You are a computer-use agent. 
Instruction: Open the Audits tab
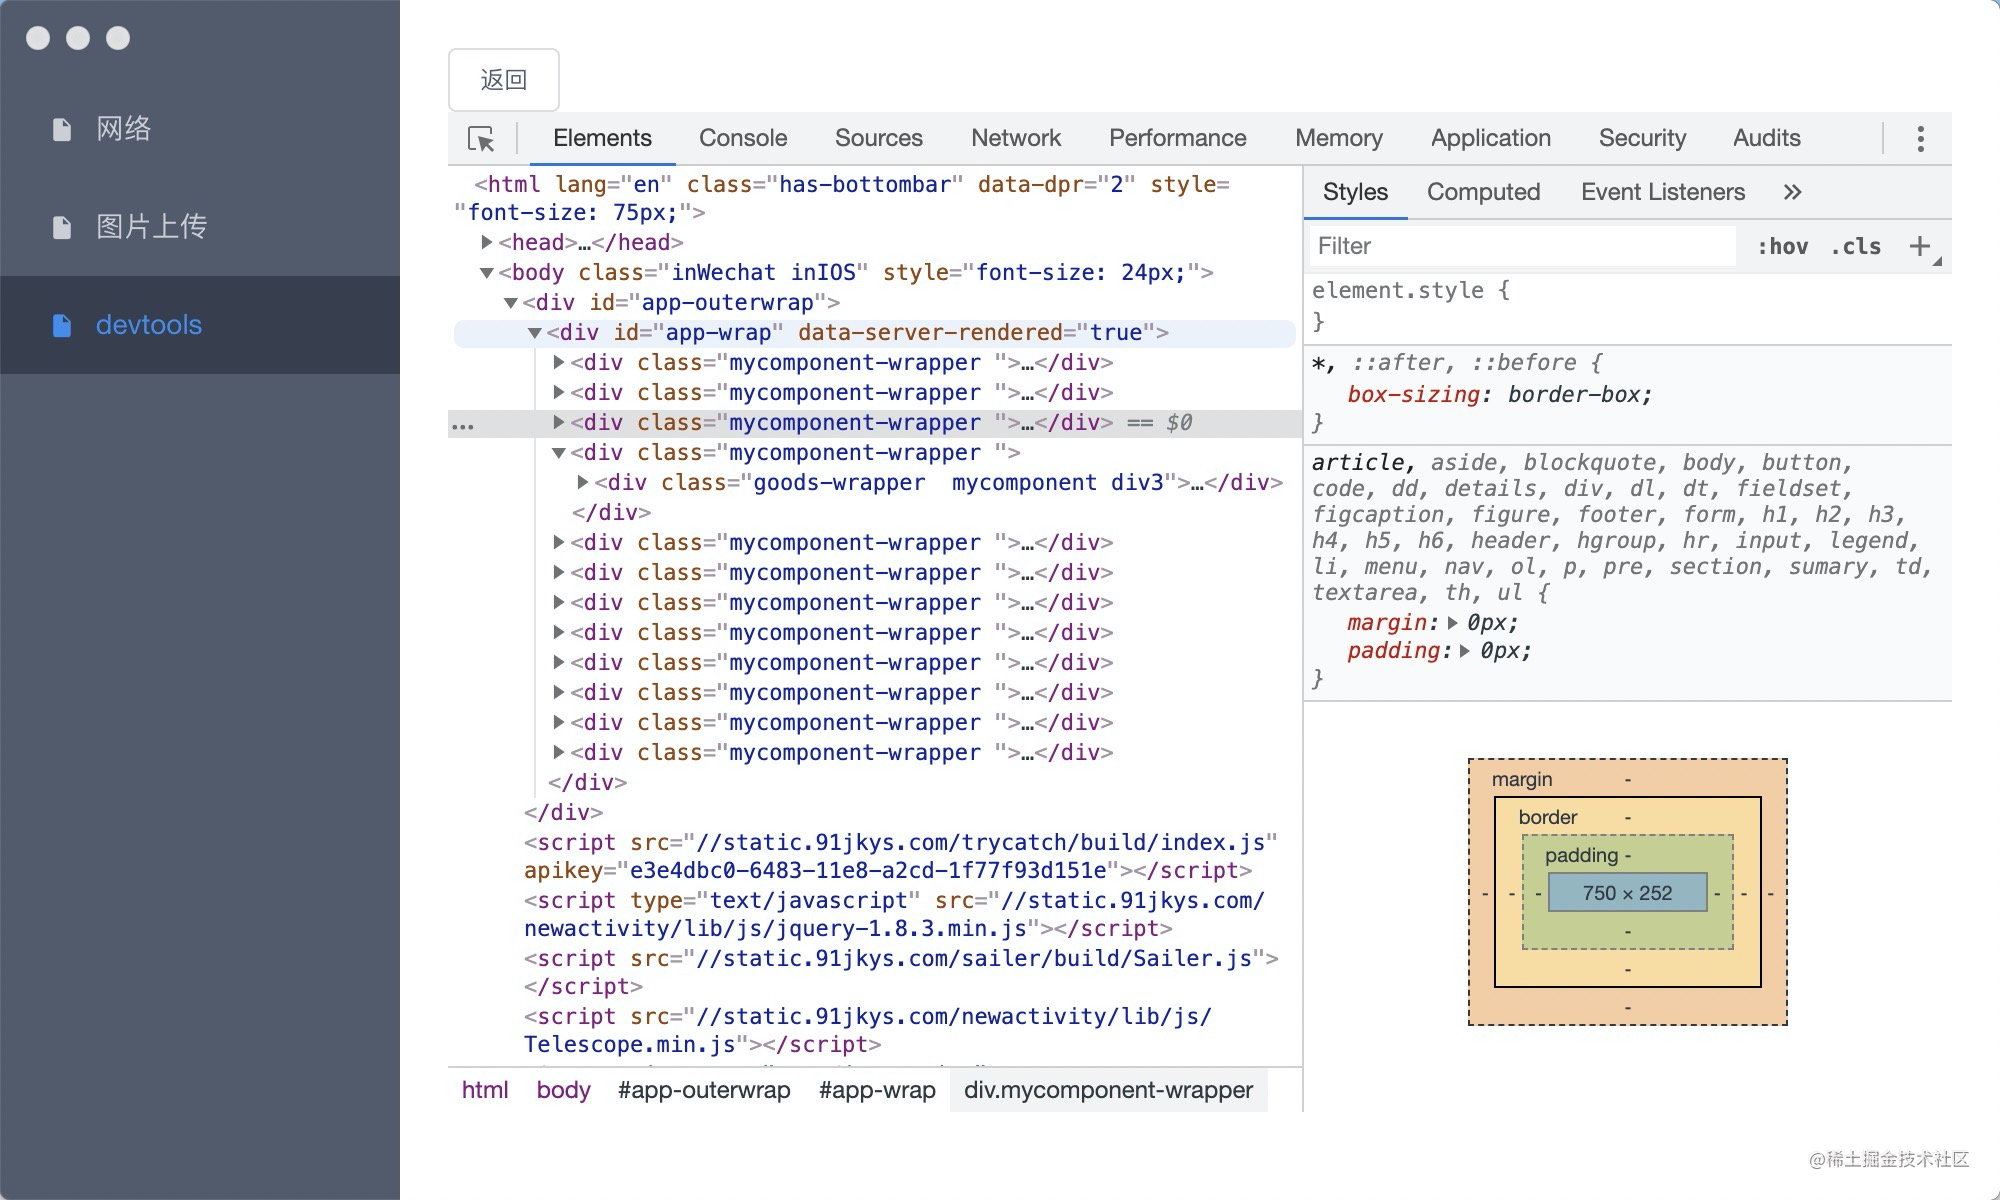[x=1767, y=138]
